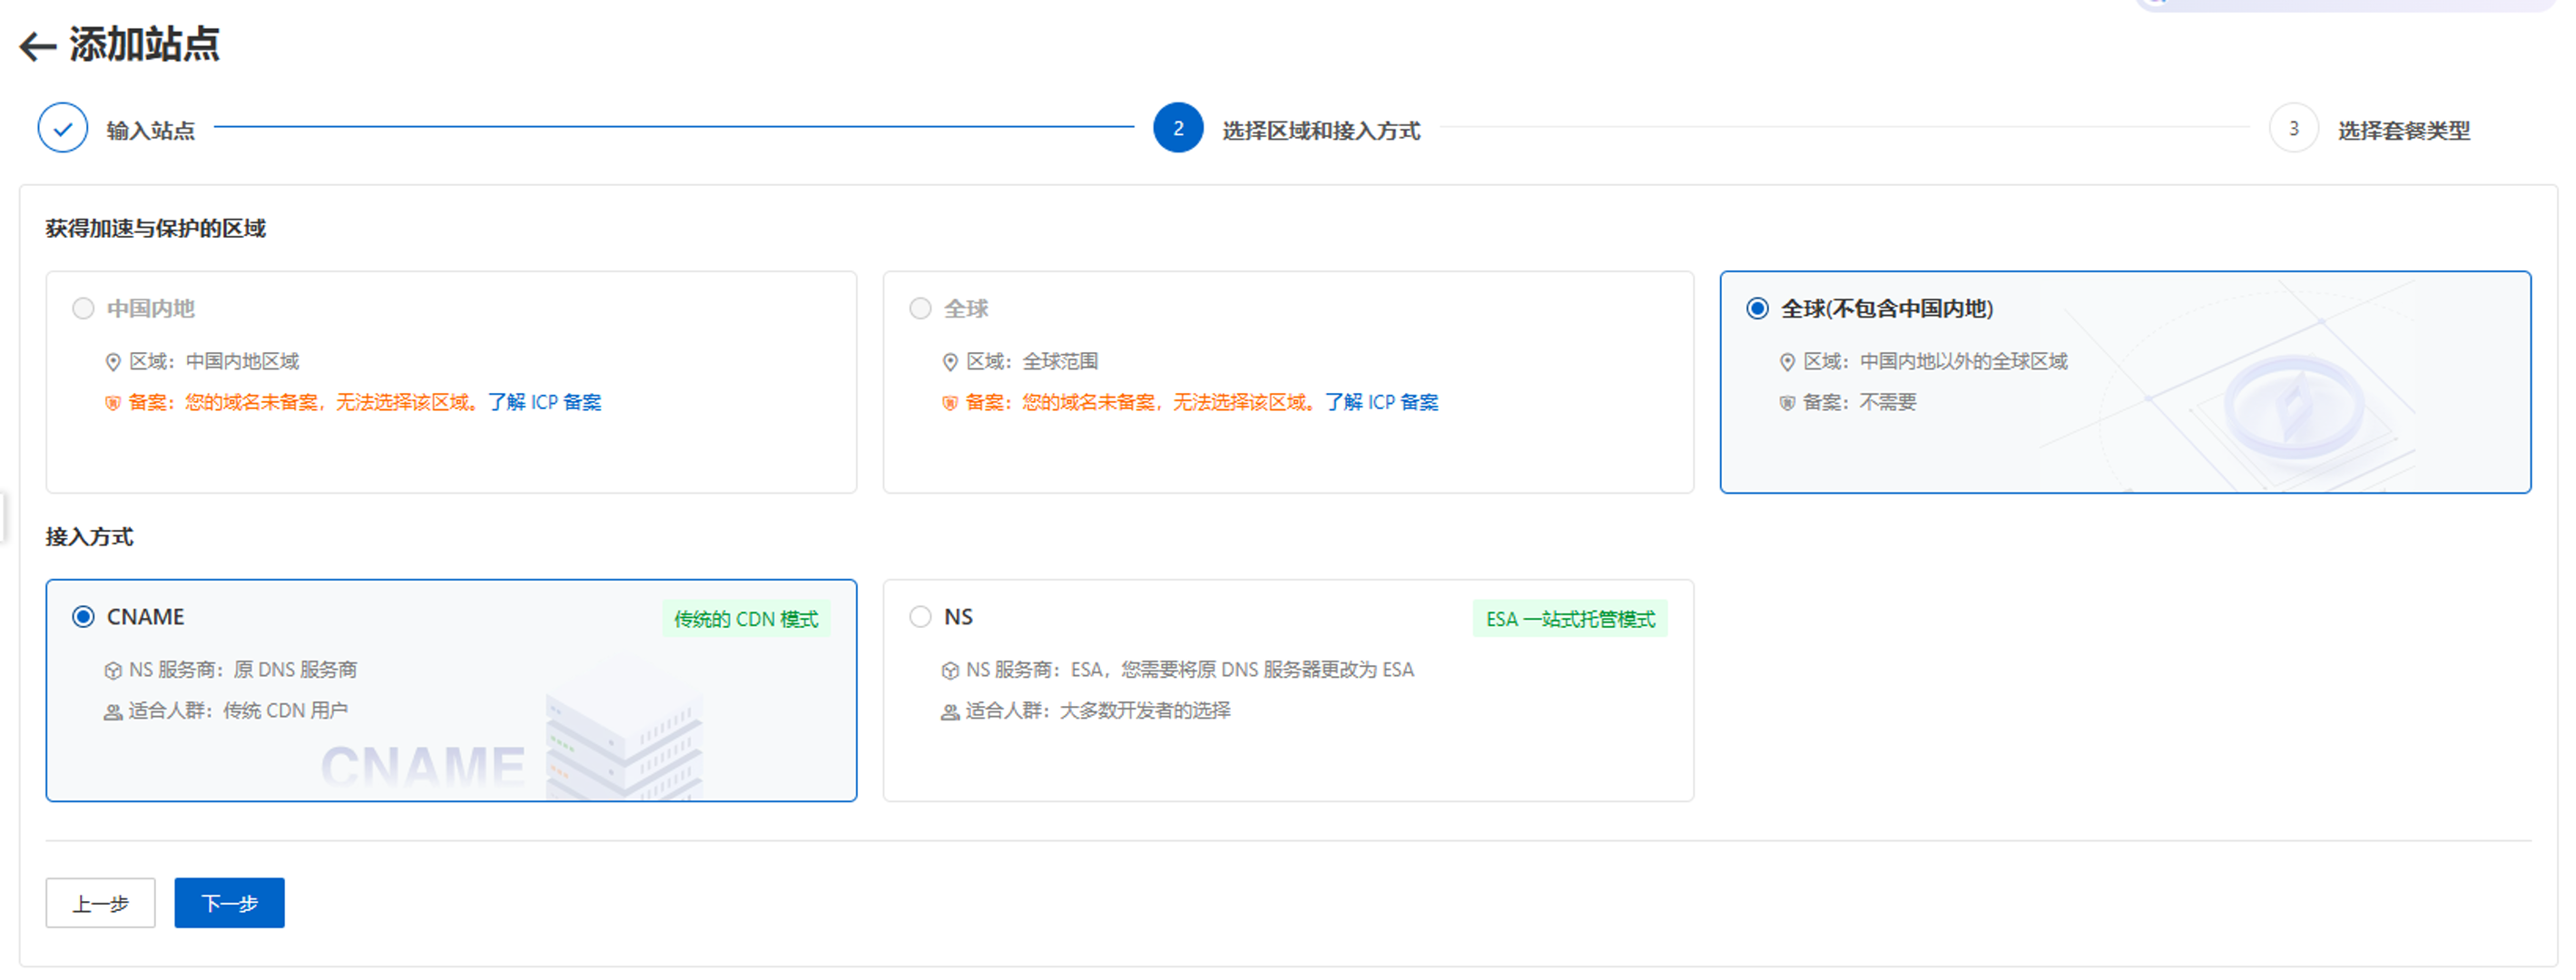
Task: Click the checkmark icon for step 输入站点
Action: coord(63,129)
